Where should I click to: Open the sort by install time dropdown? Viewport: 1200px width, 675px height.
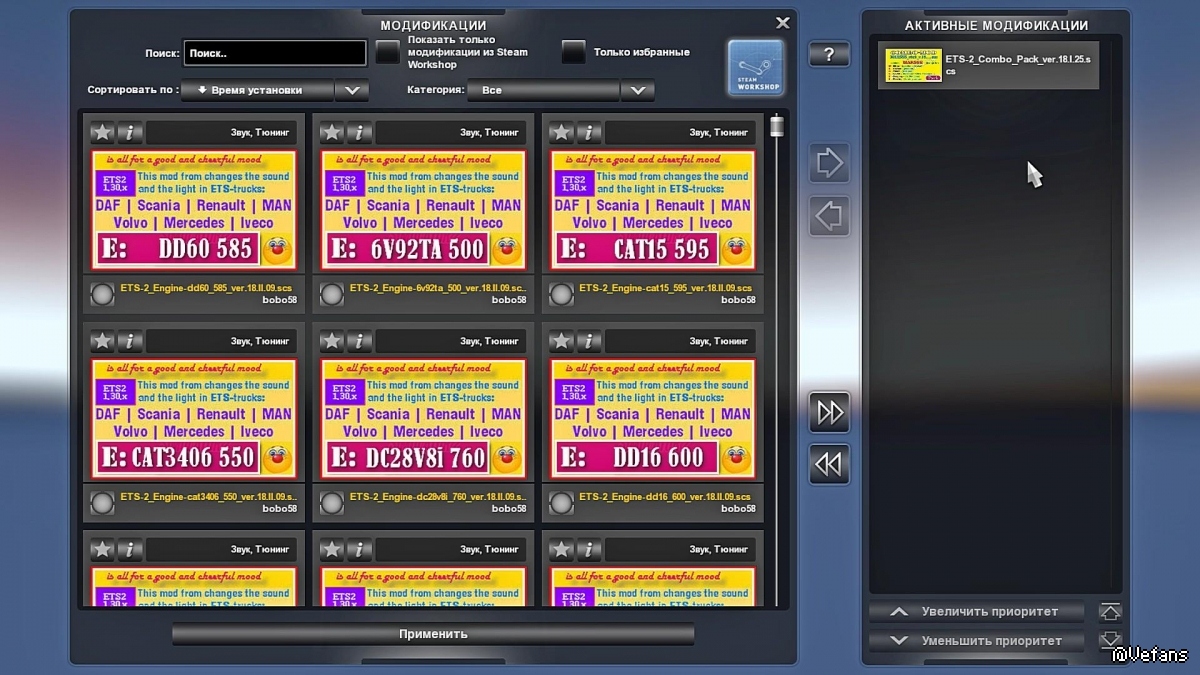click(x=274, y=90)
